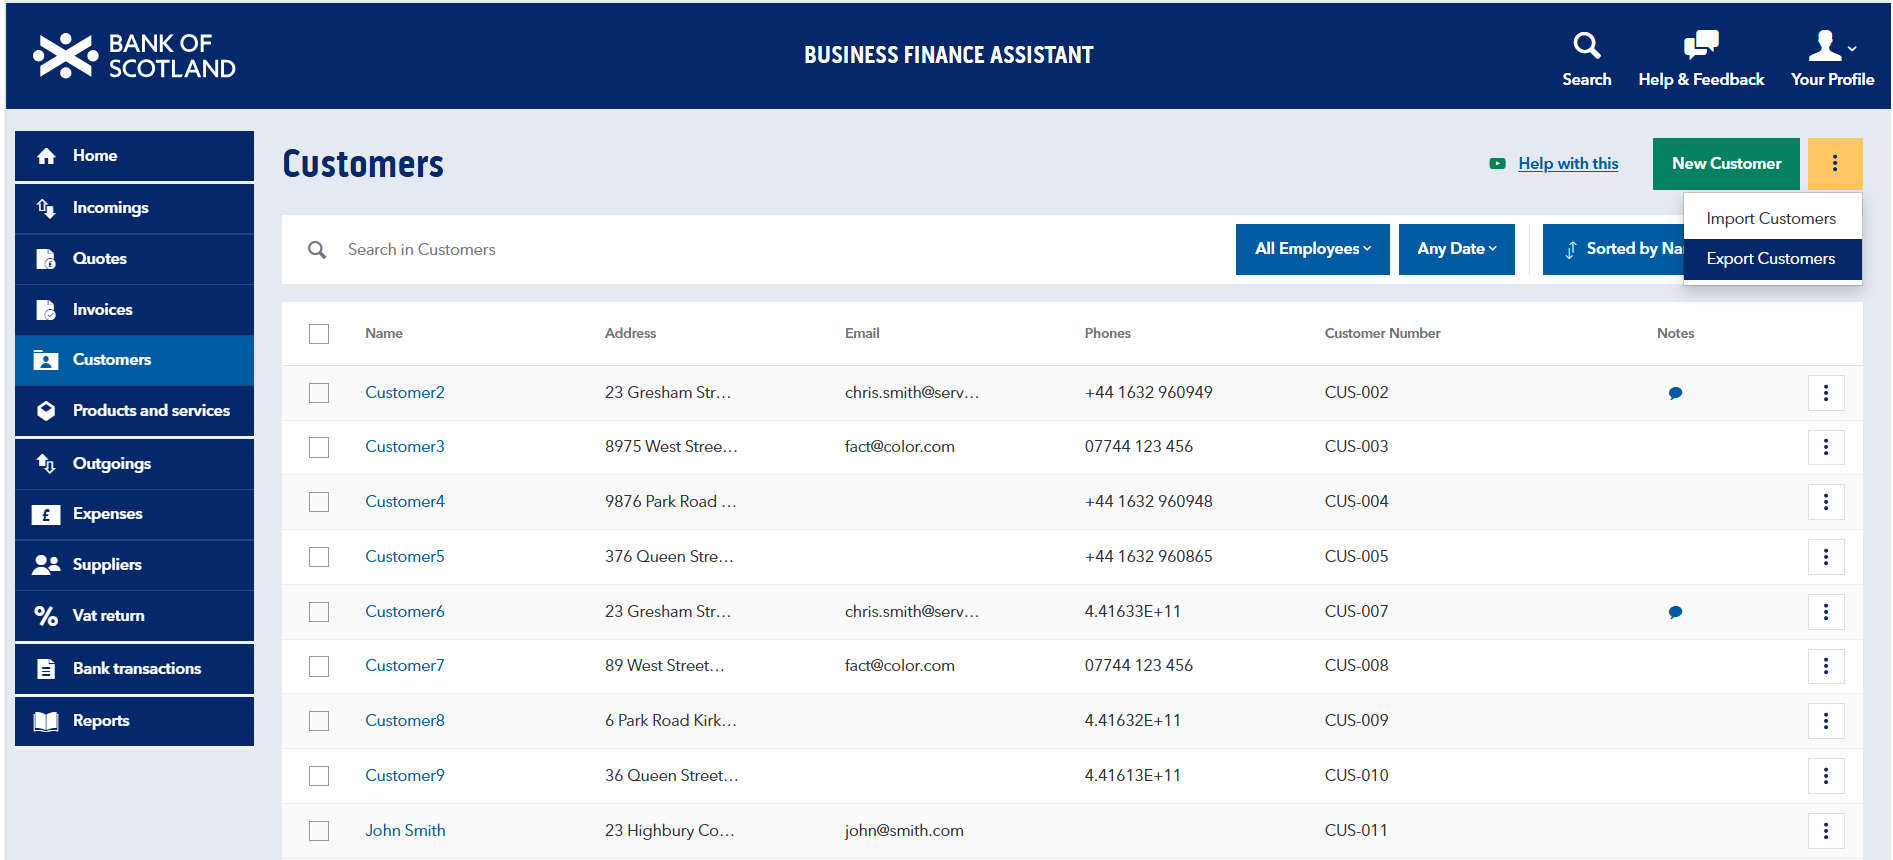1893x860 pixels.
Task: Click the Quotes document icon
Action: (46, 259)
